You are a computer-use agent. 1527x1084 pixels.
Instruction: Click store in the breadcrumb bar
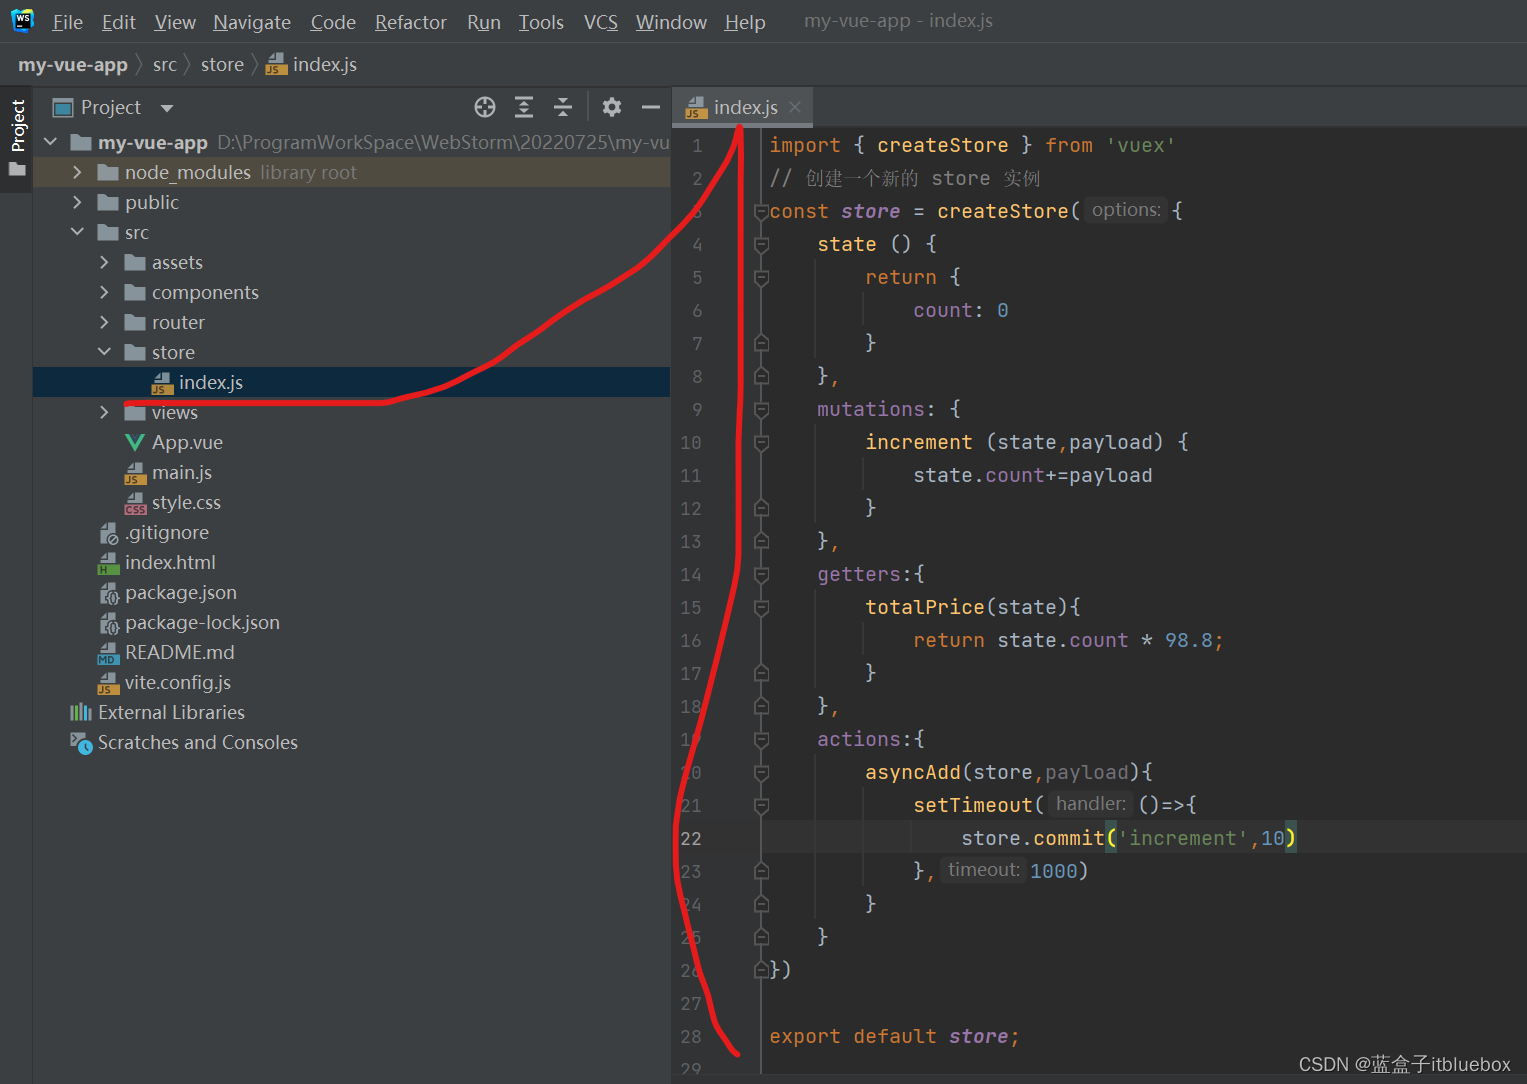[x=222, y=65]
